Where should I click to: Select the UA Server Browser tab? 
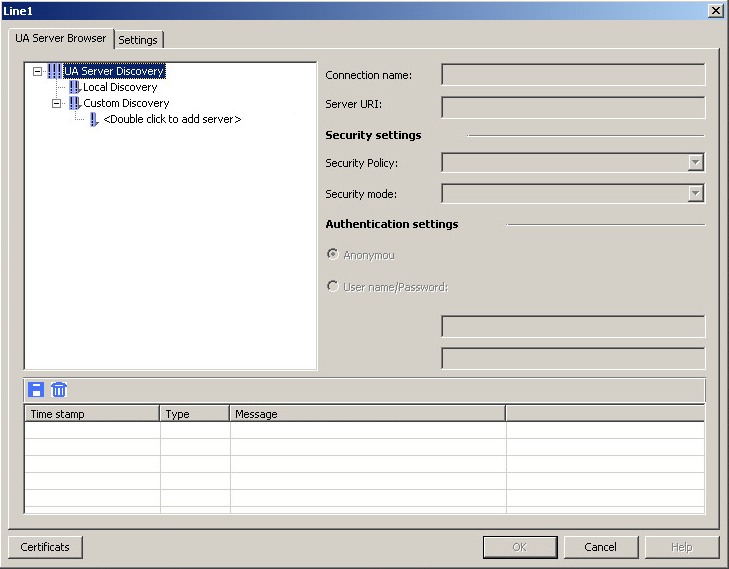click(60, 38)
